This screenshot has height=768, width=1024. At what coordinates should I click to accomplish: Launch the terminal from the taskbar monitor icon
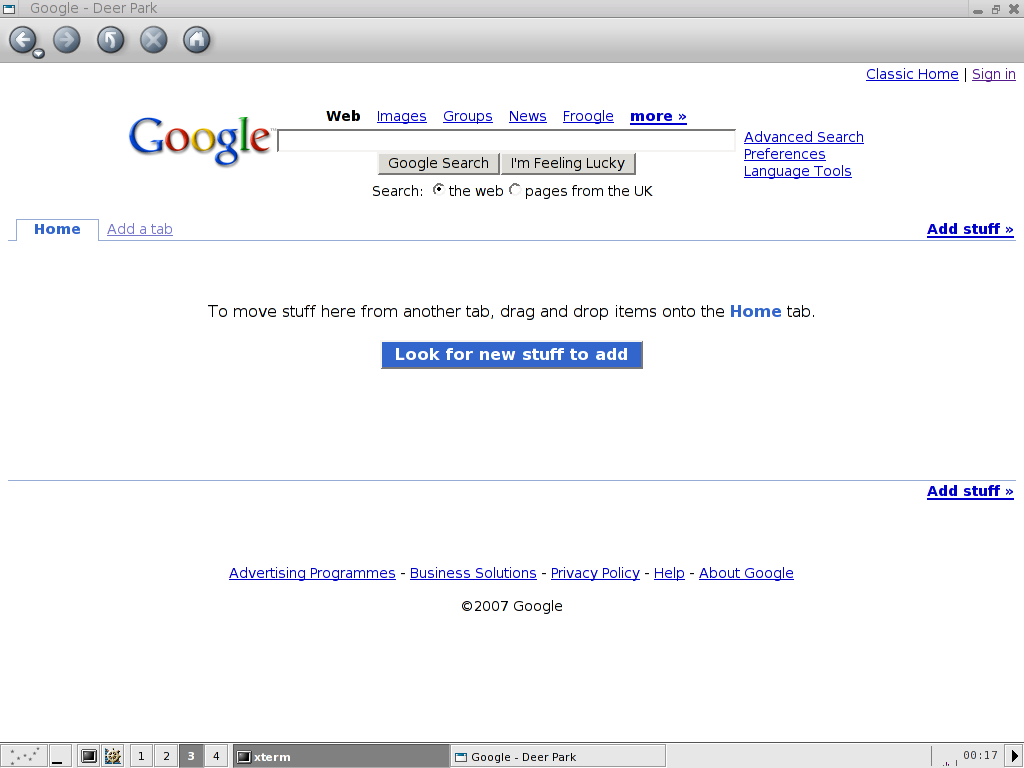point(89,756)
